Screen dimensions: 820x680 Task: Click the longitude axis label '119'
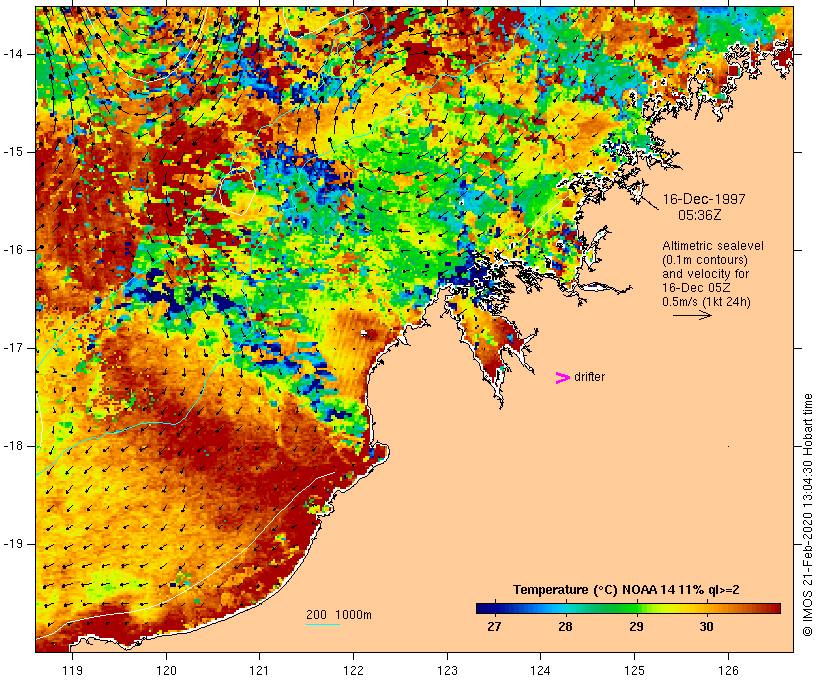click(72, 671)
